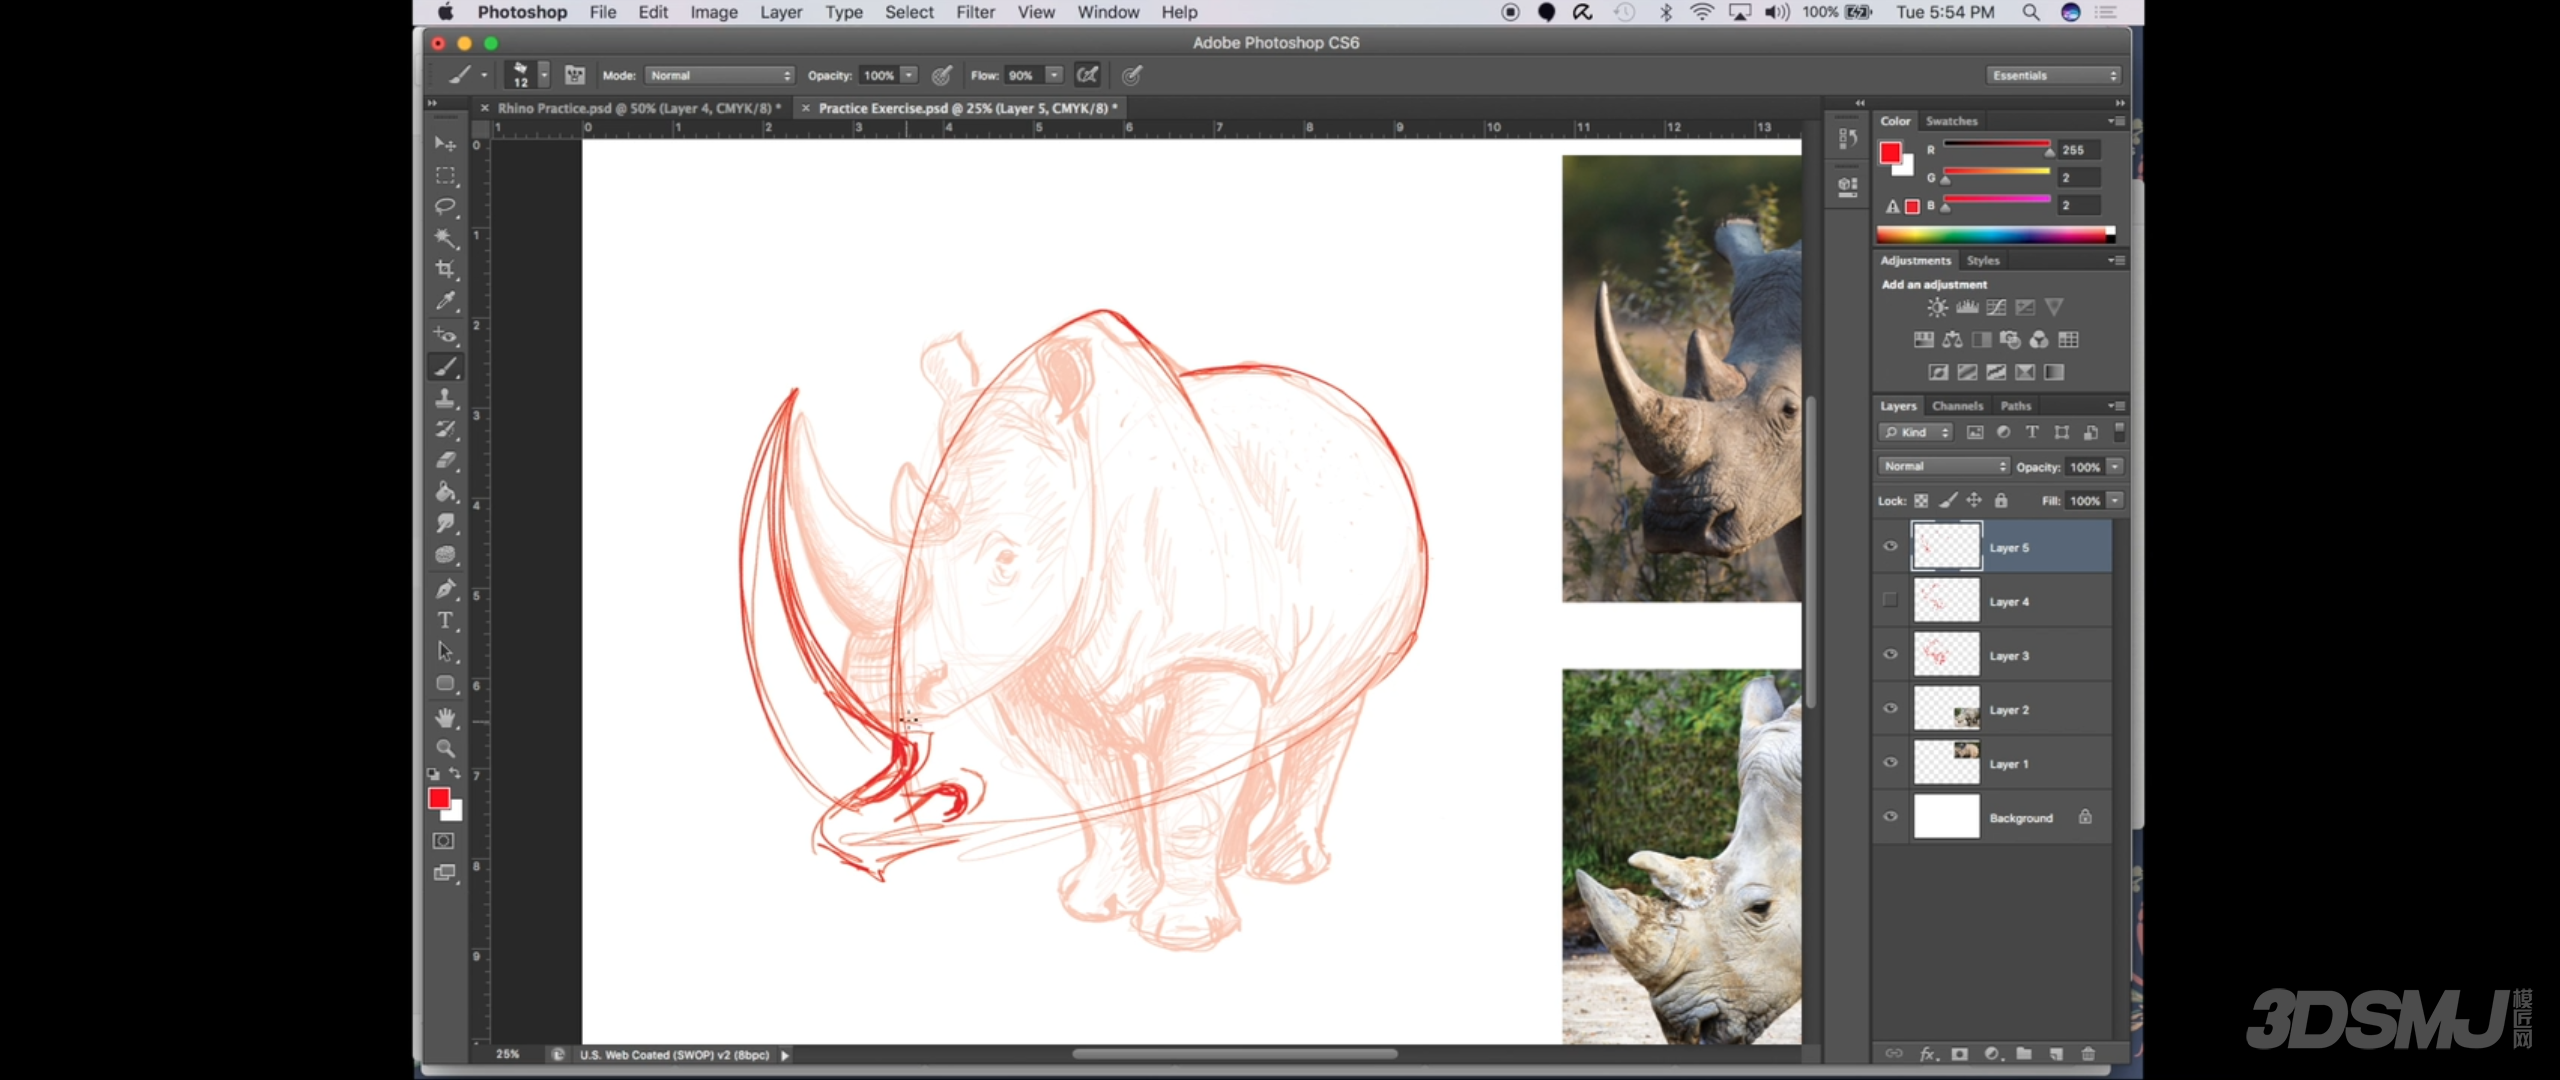Switch to the Styles tab

click(x=1983, y=260)
